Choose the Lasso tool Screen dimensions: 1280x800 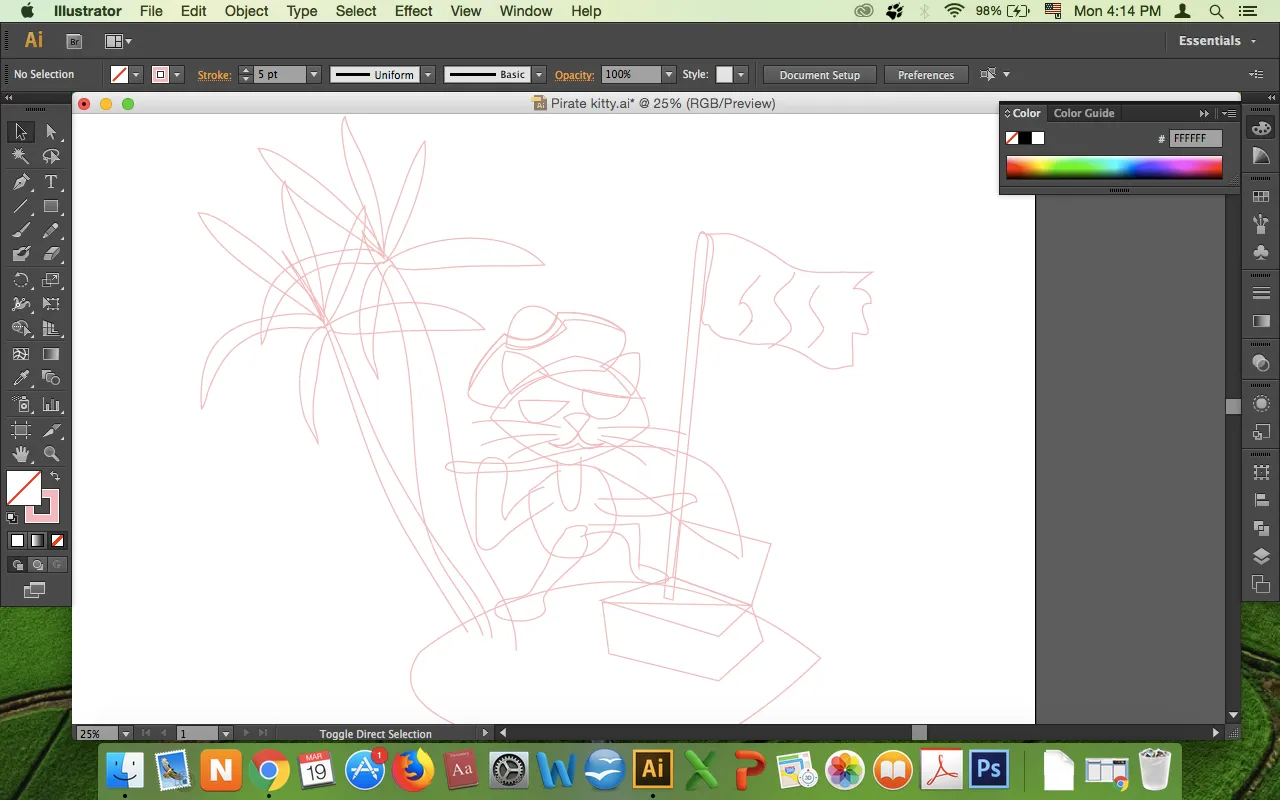pos(52,157)
